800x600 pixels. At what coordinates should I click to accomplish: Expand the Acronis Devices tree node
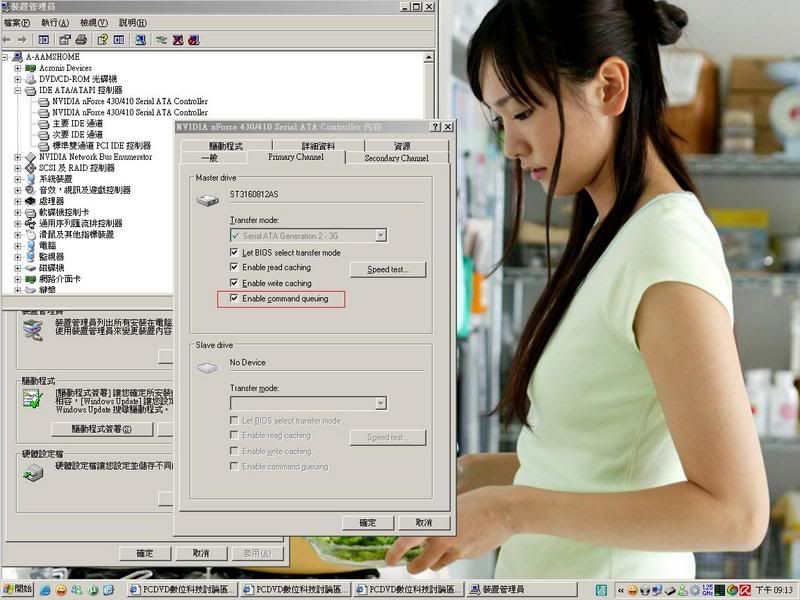click(x=18, y=68)
